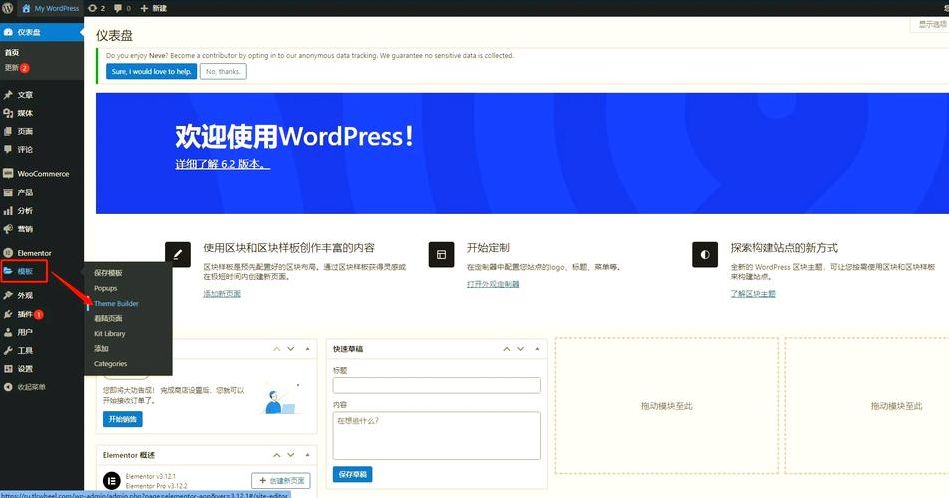
Task: Open the 产品 products sidebar item
Action: click(42, 192)
